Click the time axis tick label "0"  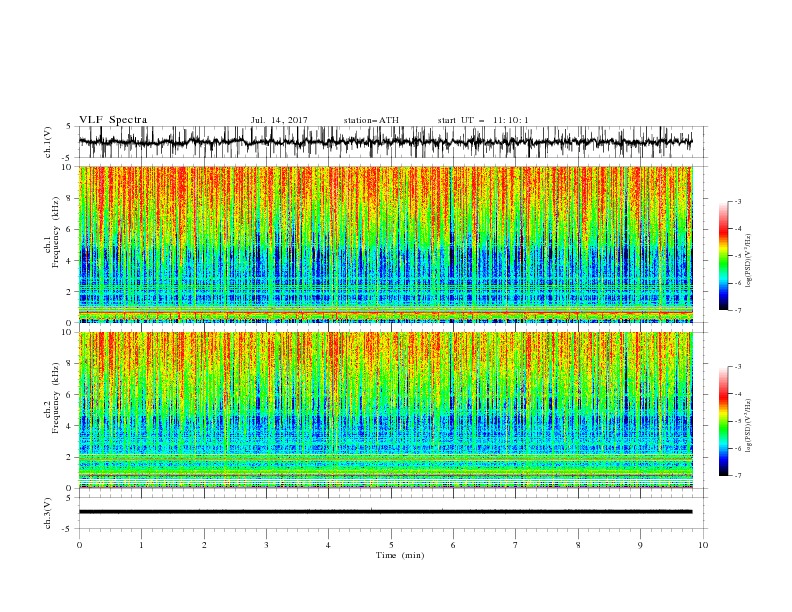79,545
